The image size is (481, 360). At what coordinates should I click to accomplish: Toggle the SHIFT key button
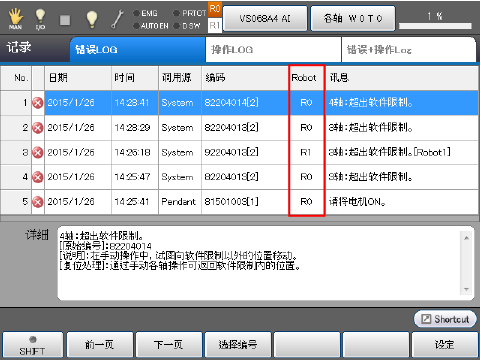(x=32, y=345)
